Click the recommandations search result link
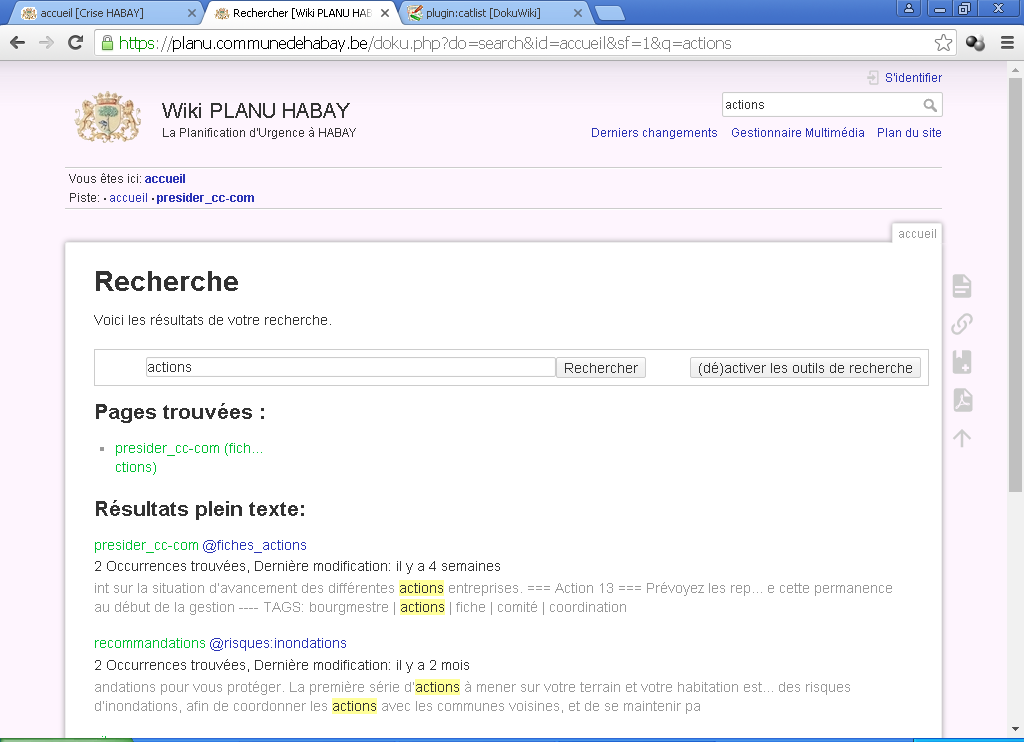 (150, 643)
